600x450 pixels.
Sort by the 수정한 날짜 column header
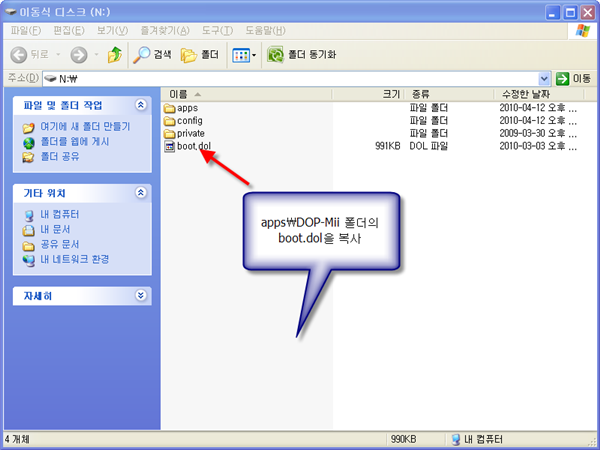(x=538, y=94)
